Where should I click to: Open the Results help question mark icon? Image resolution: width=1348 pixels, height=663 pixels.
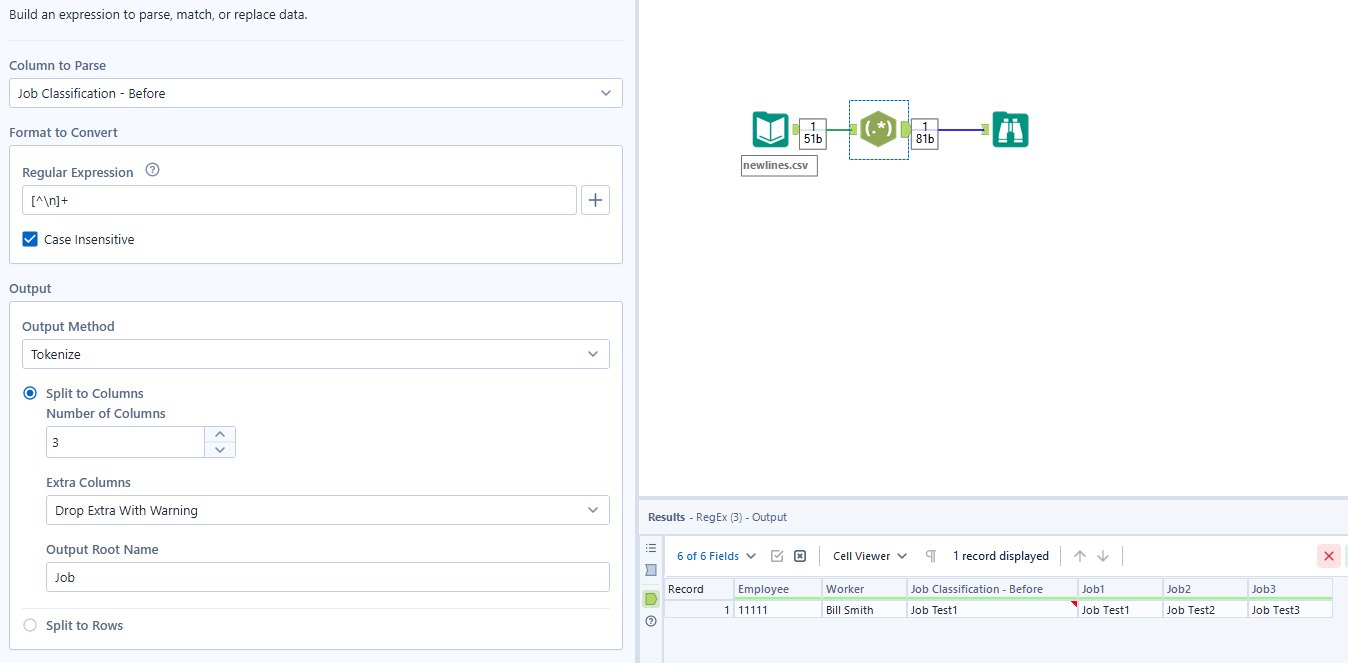[651, 621]
